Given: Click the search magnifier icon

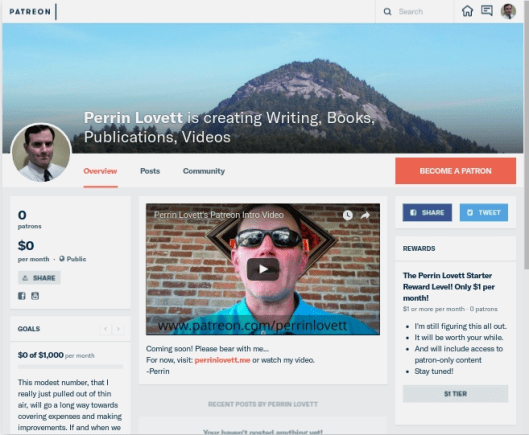Looking at the screenshot, I should point(387,12).
